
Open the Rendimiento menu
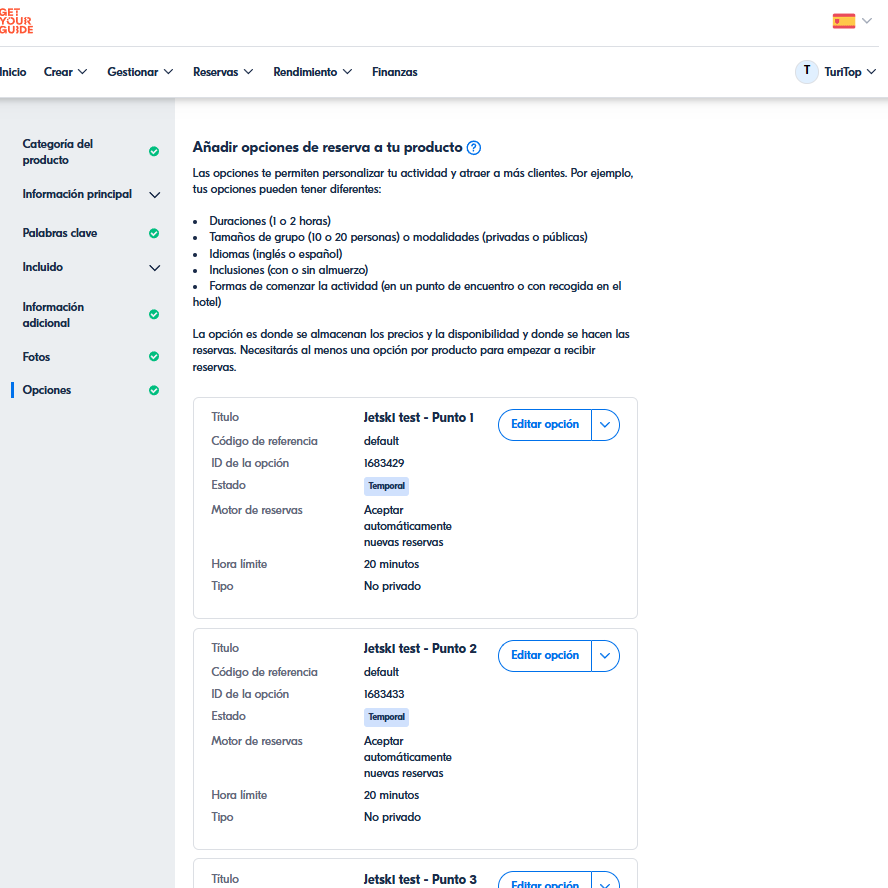click(x=312, y=72)
